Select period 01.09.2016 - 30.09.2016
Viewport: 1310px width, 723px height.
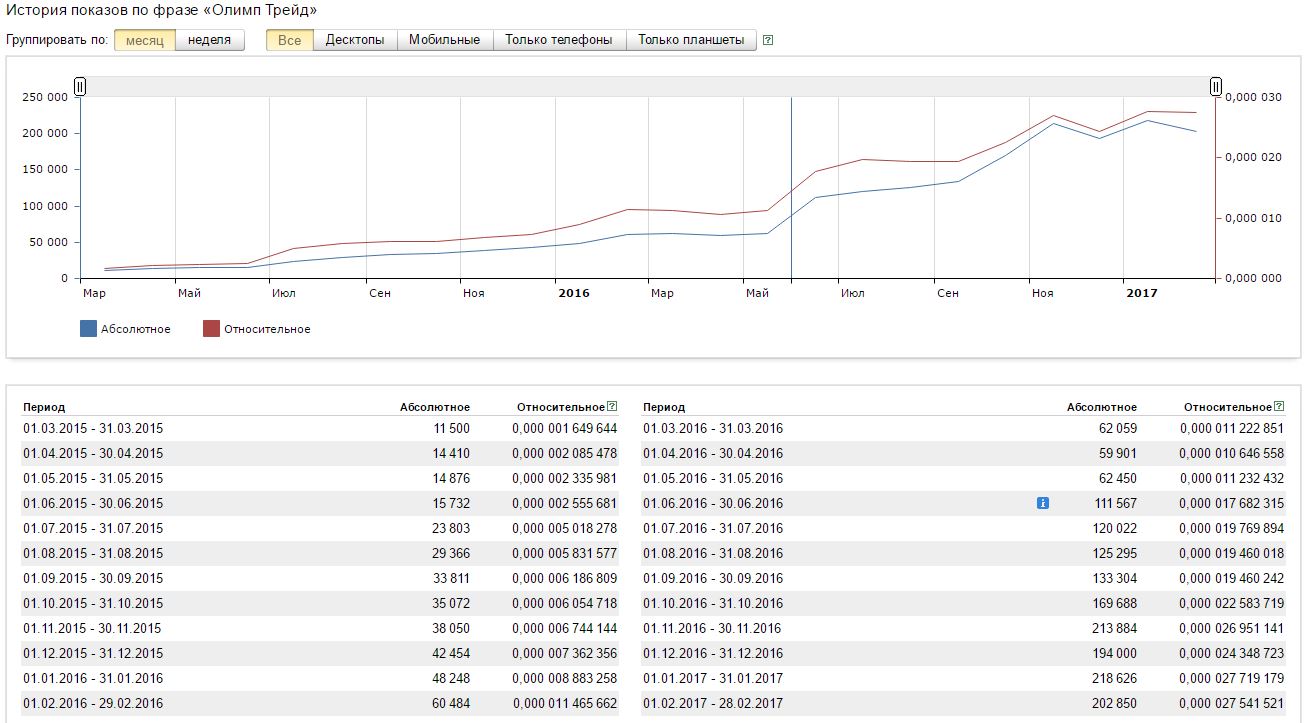713,578
